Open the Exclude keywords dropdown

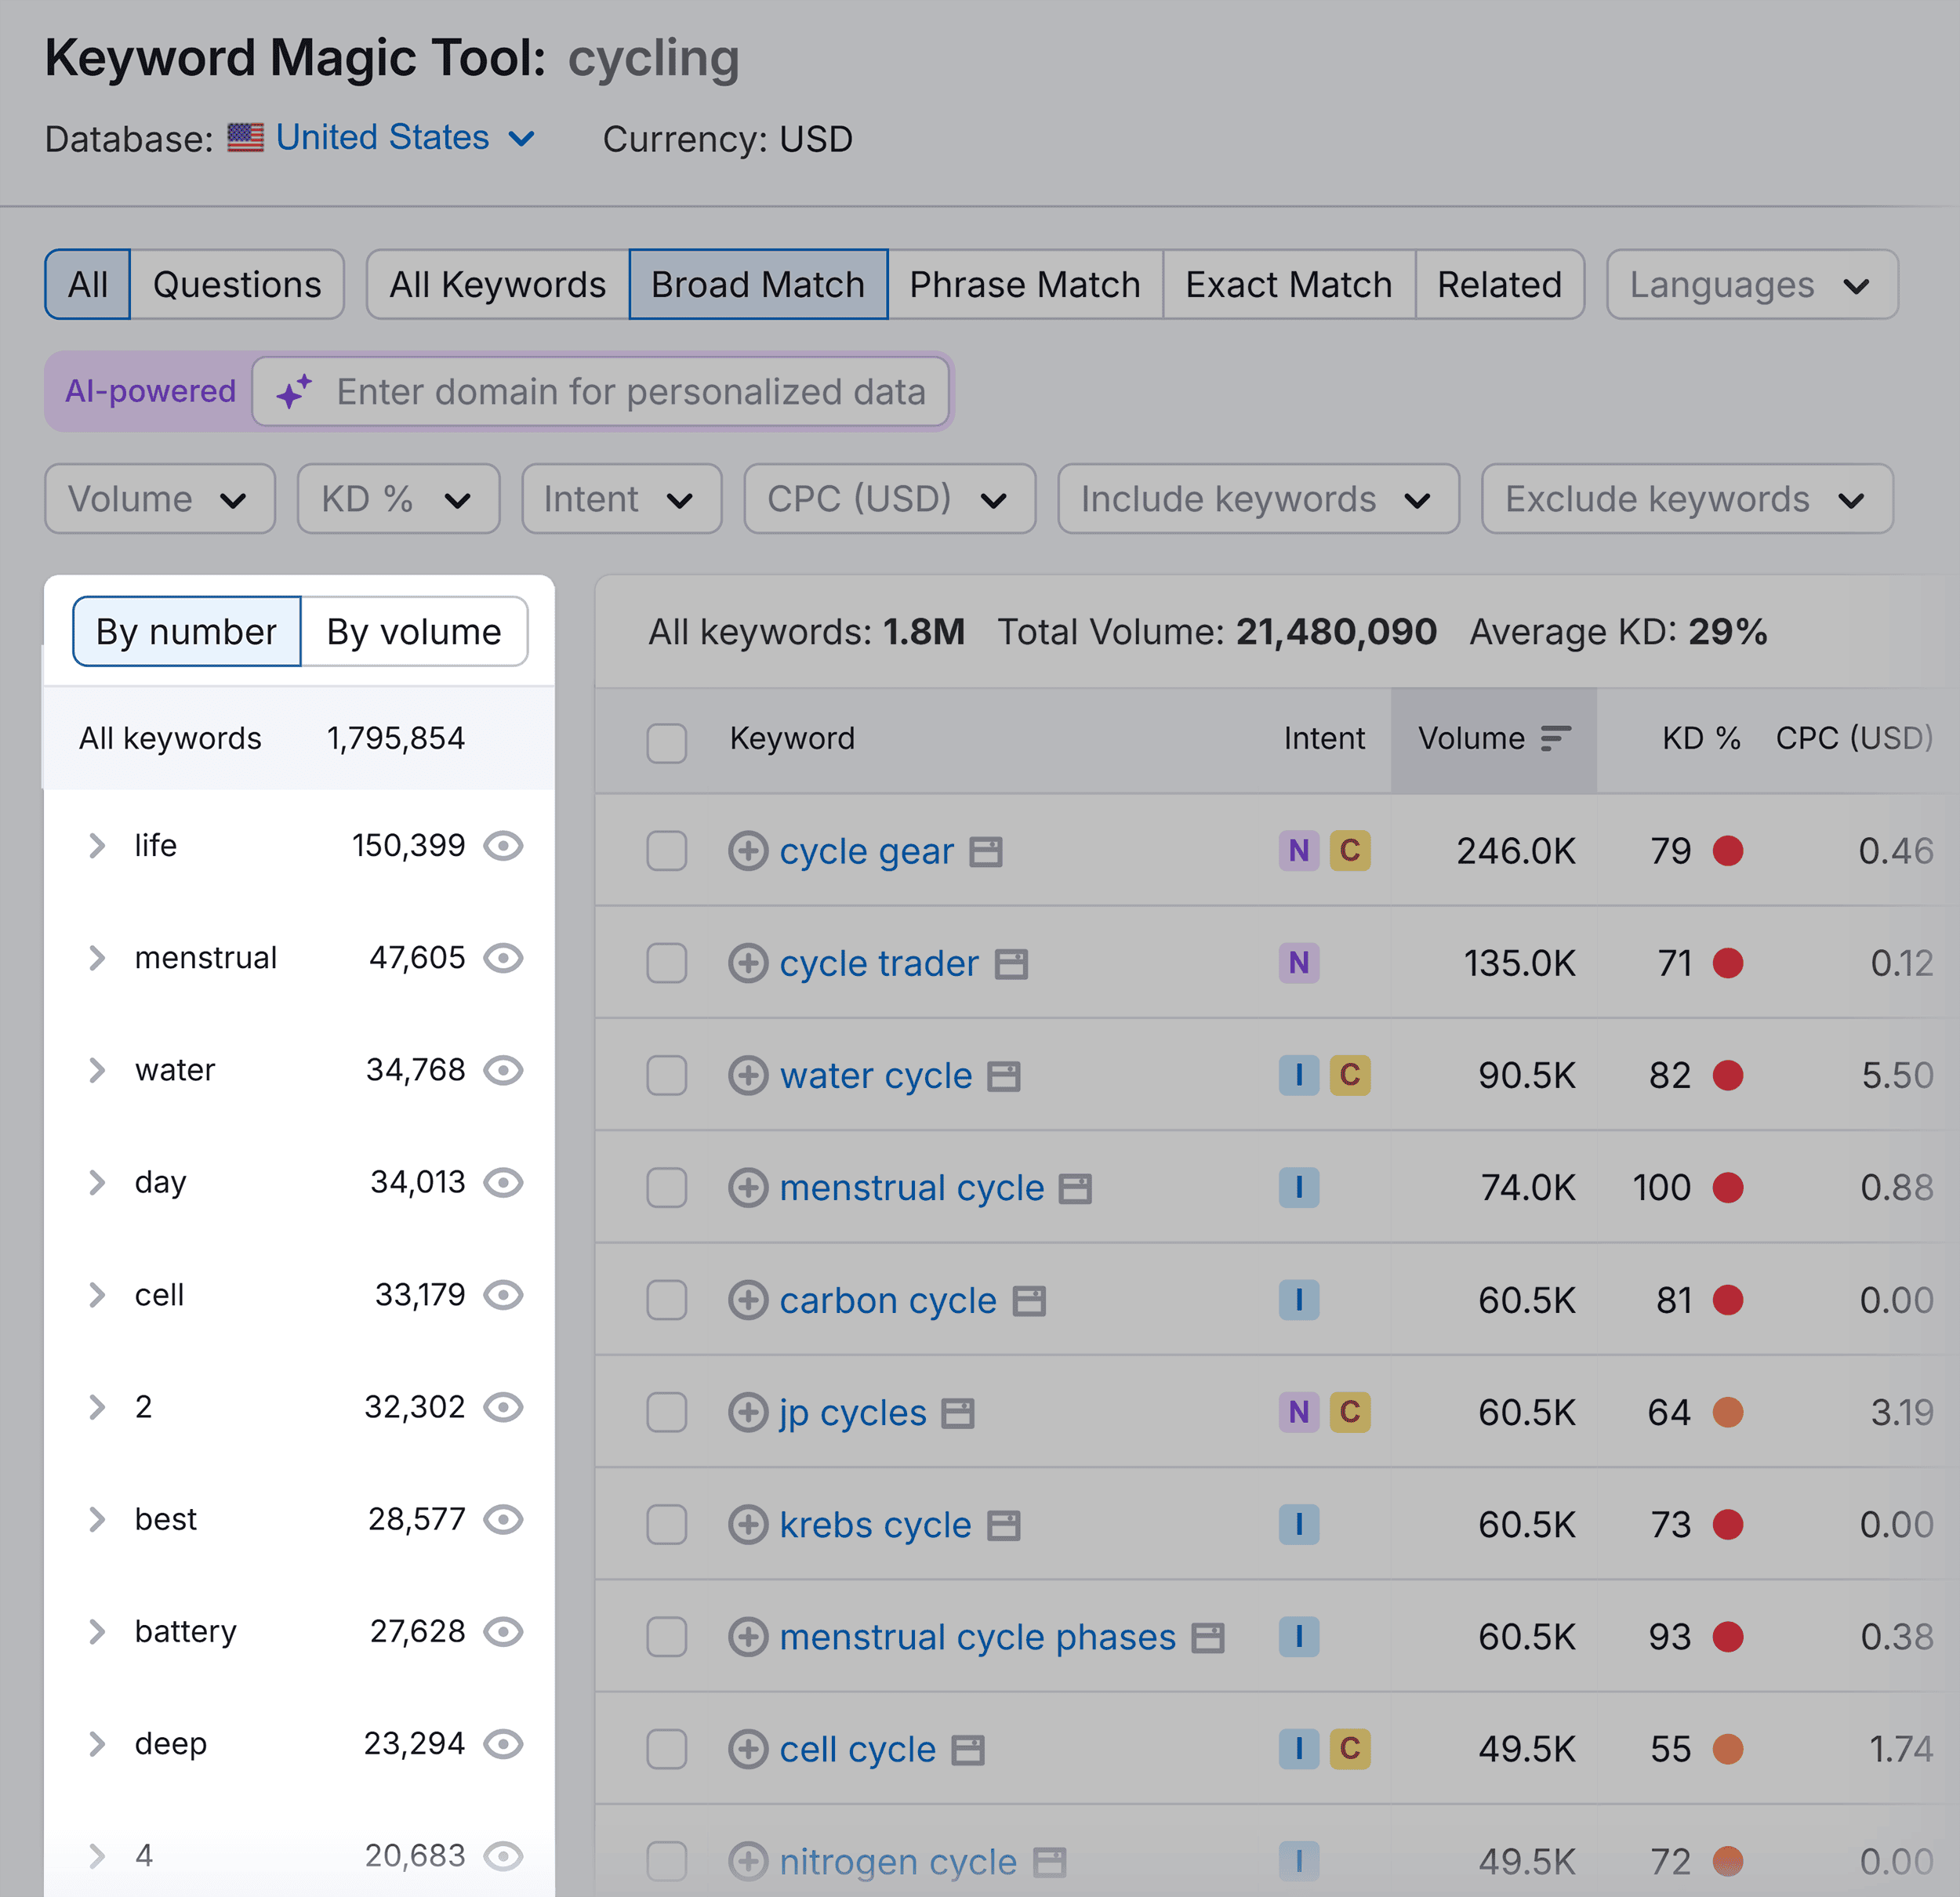(1687, 498)
